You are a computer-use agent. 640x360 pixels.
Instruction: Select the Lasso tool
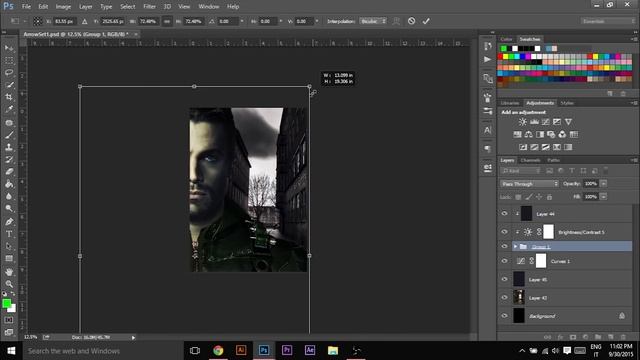click(9, 73)
